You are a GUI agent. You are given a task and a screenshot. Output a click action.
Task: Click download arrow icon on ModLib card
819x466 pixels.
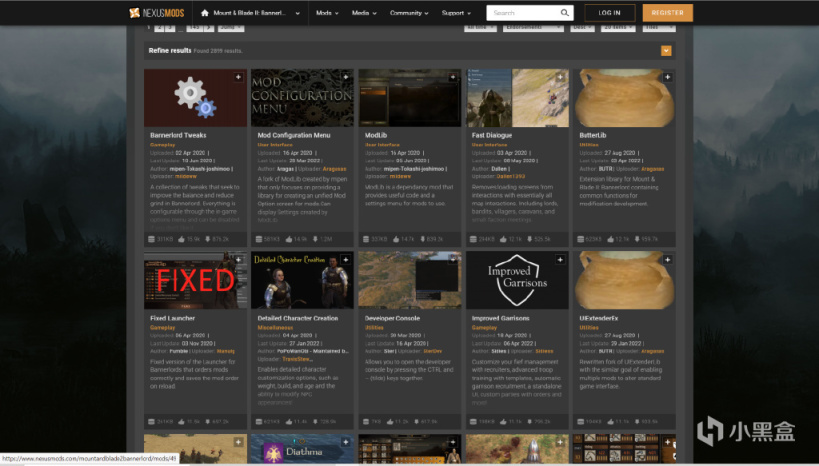pos(422,239)
